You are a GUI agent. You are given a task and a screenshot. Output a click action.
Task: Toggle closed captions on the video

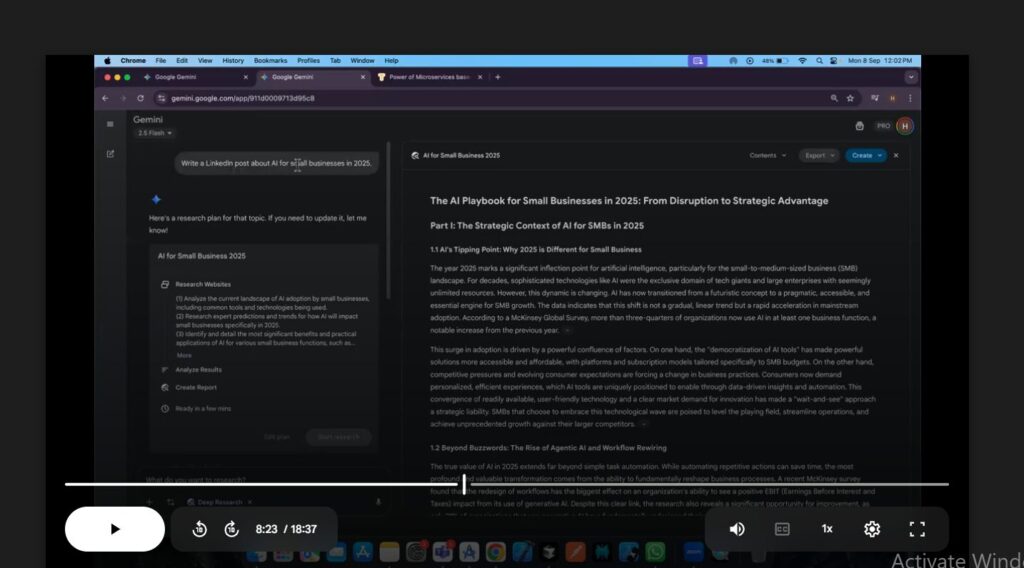coord(783,529)
